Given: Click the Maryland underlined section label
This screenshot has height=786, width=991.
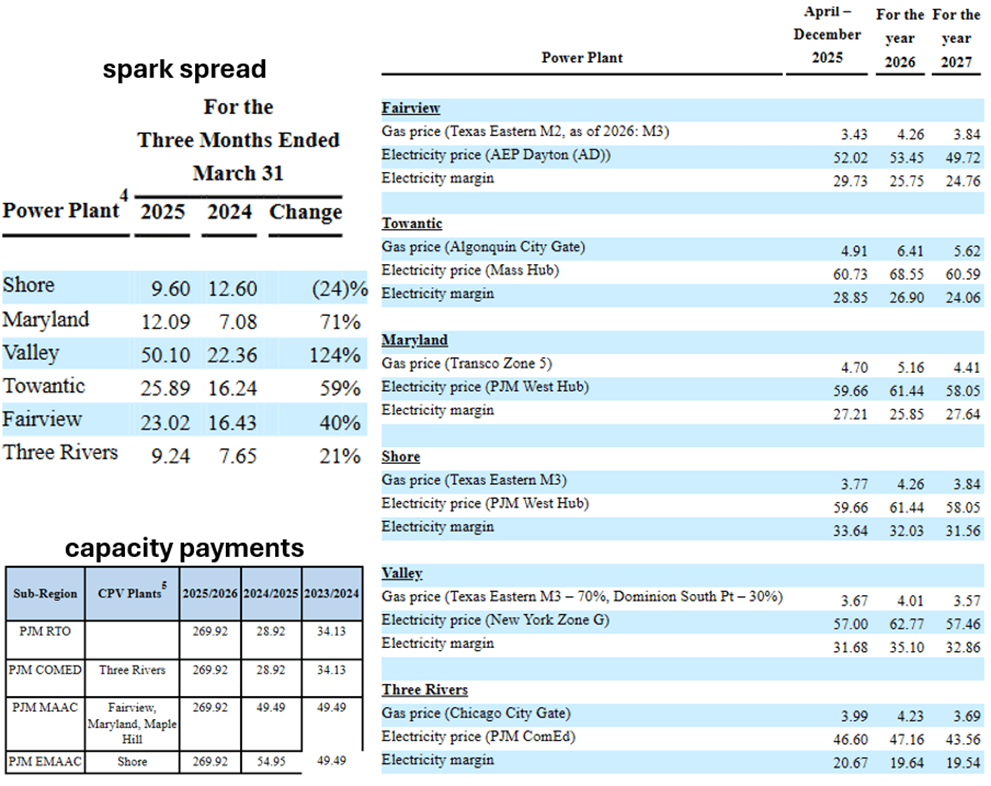Looking at the screenshot, I should click(x=414, y=340).
